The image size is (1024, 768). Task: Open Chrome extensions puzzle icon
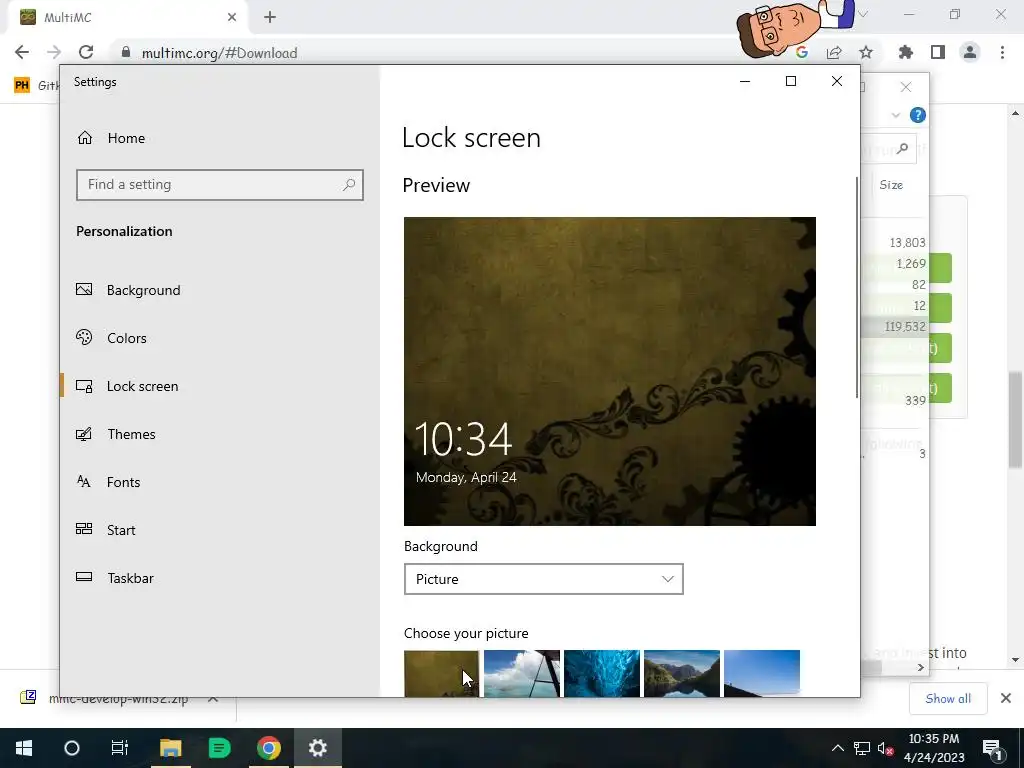pyautogui.click(x=905, y=52)
